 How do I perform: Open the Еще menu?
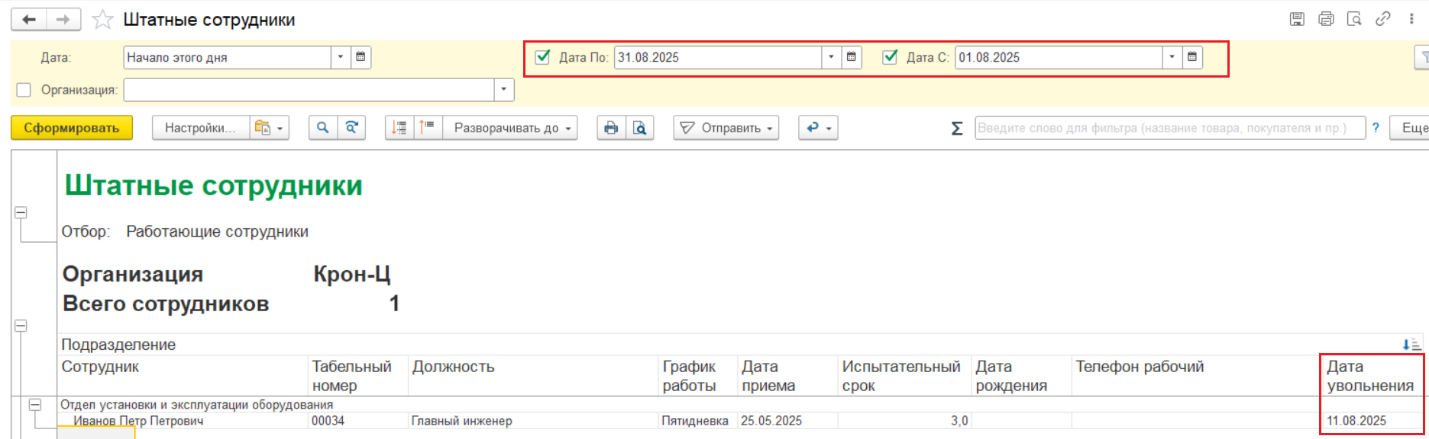(1413, 128)
